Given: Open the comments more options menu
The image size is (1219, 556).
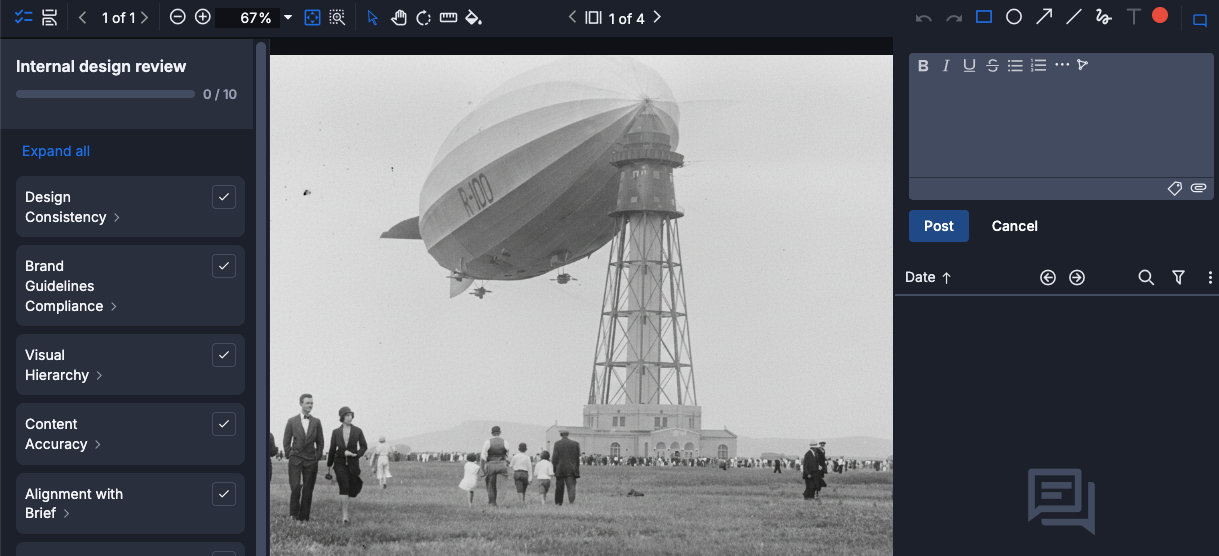Looking at the screenshot, I should (1210, 277).
